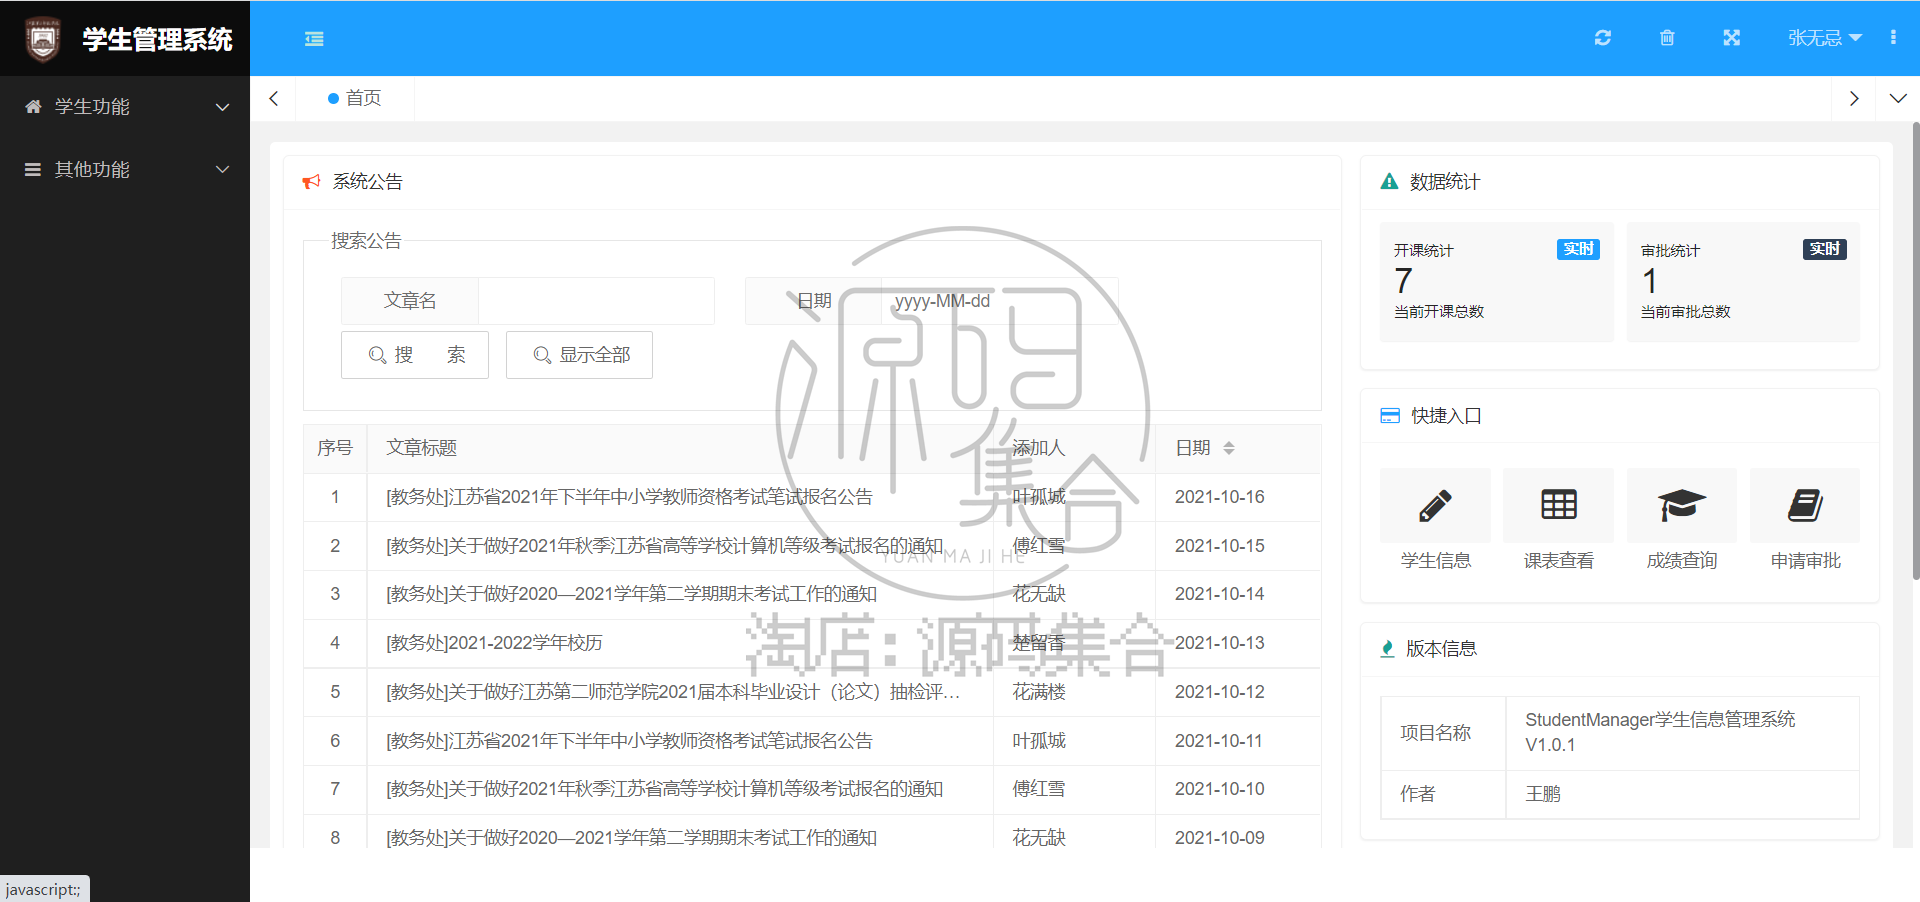The height and width of the screenshot is (902, 1920).
Task: Click the 显示全部 button
Action: point(579,355)
